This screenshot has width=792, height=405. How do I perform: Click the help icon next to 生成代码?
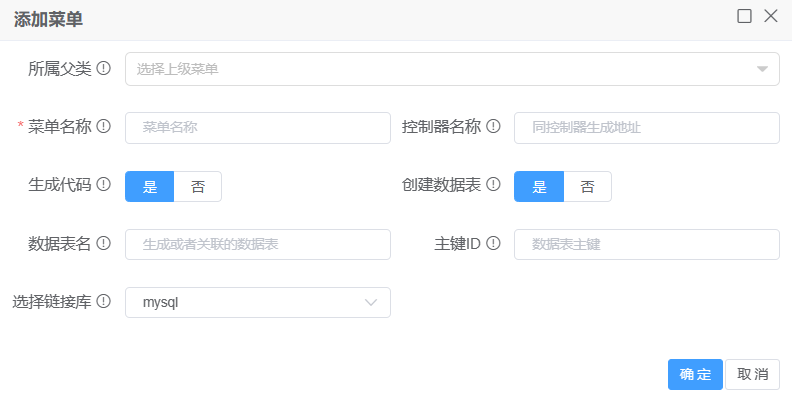pos(103,185)
